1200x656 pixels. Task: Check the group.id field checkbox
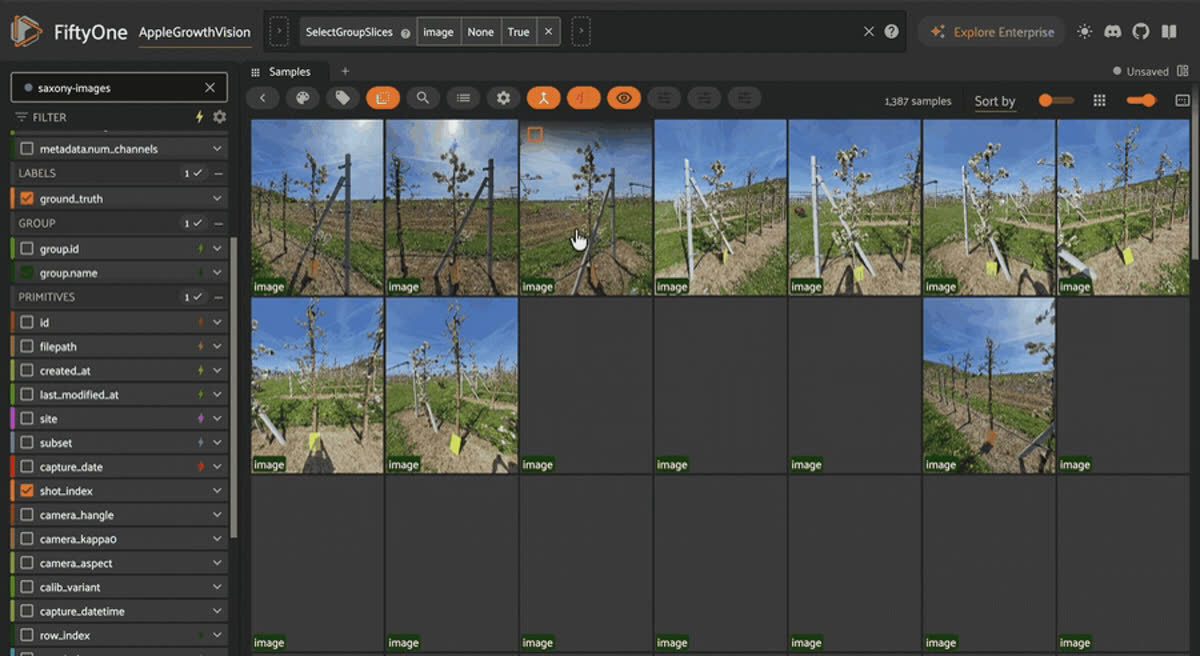(27, 249)
